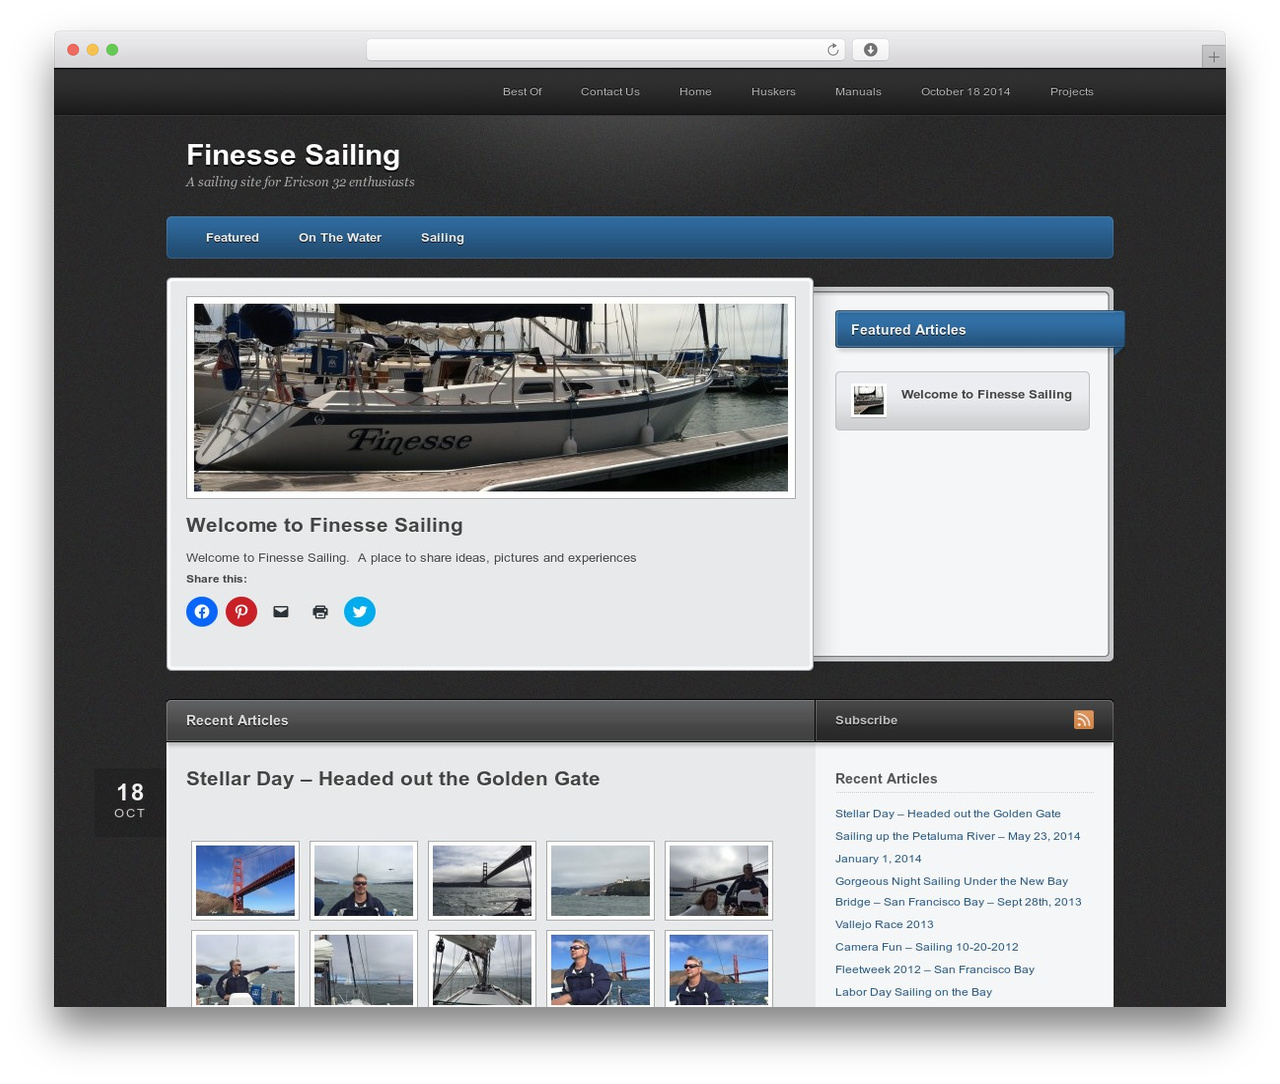This screenshot has width=1280, height=1084.
Task: Open Camera Fun – Sailing 10-20-2012 link
Action: [926, 947]
